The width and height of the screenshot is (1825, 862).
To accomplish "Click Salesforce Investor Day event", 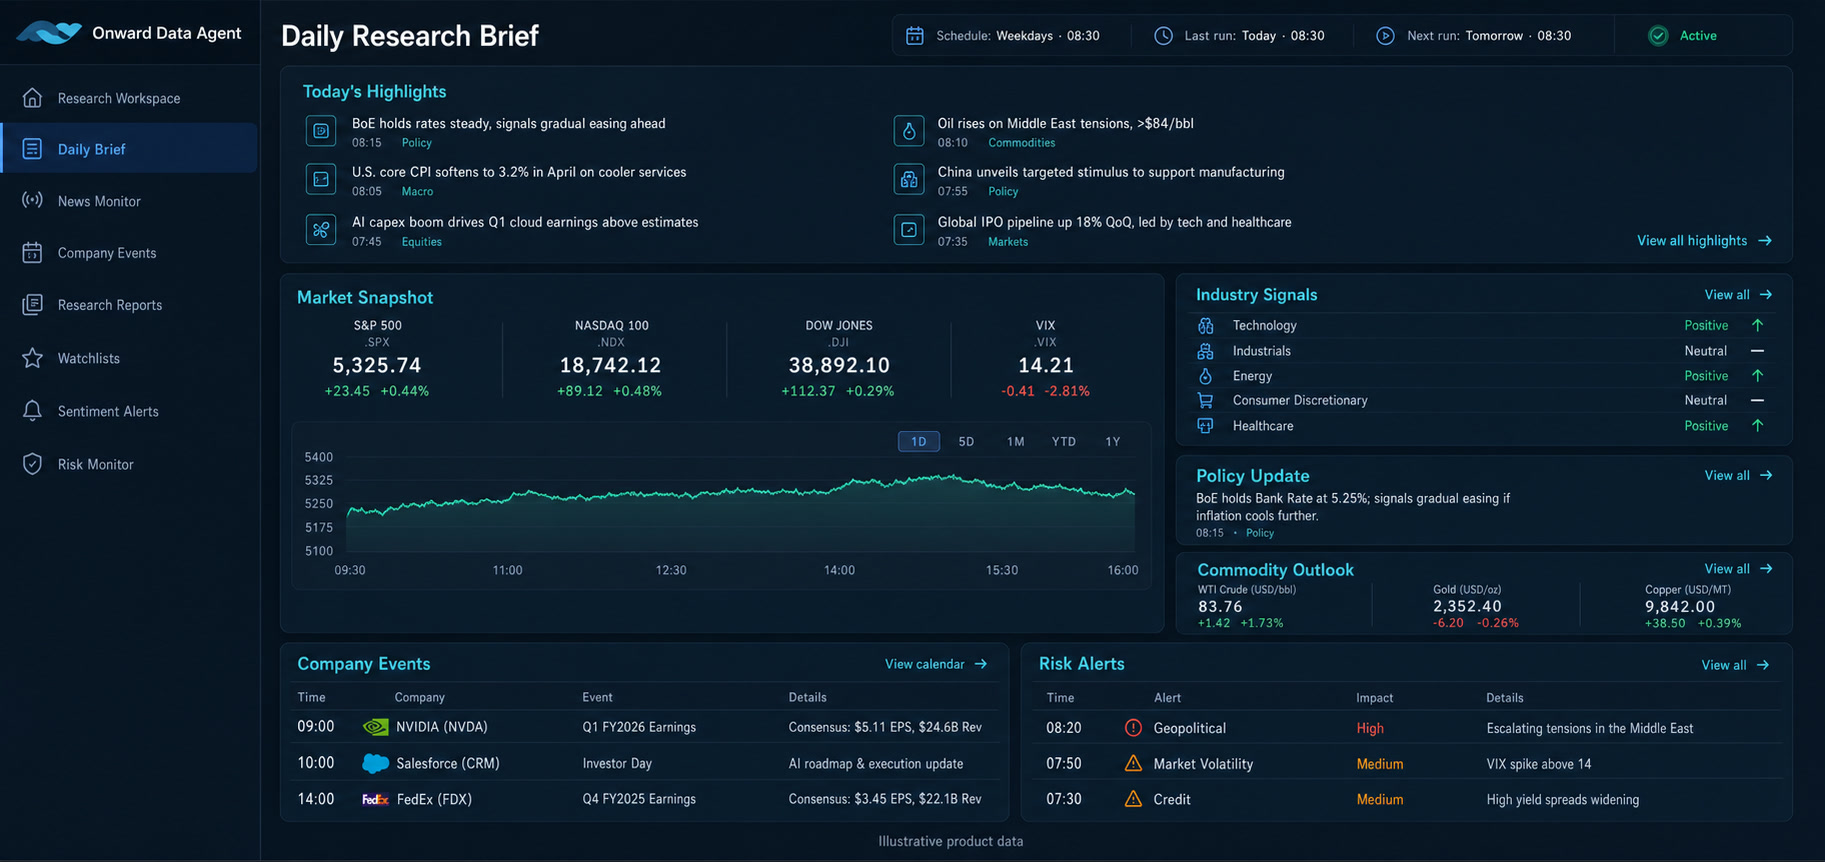I will coord(617,763).
